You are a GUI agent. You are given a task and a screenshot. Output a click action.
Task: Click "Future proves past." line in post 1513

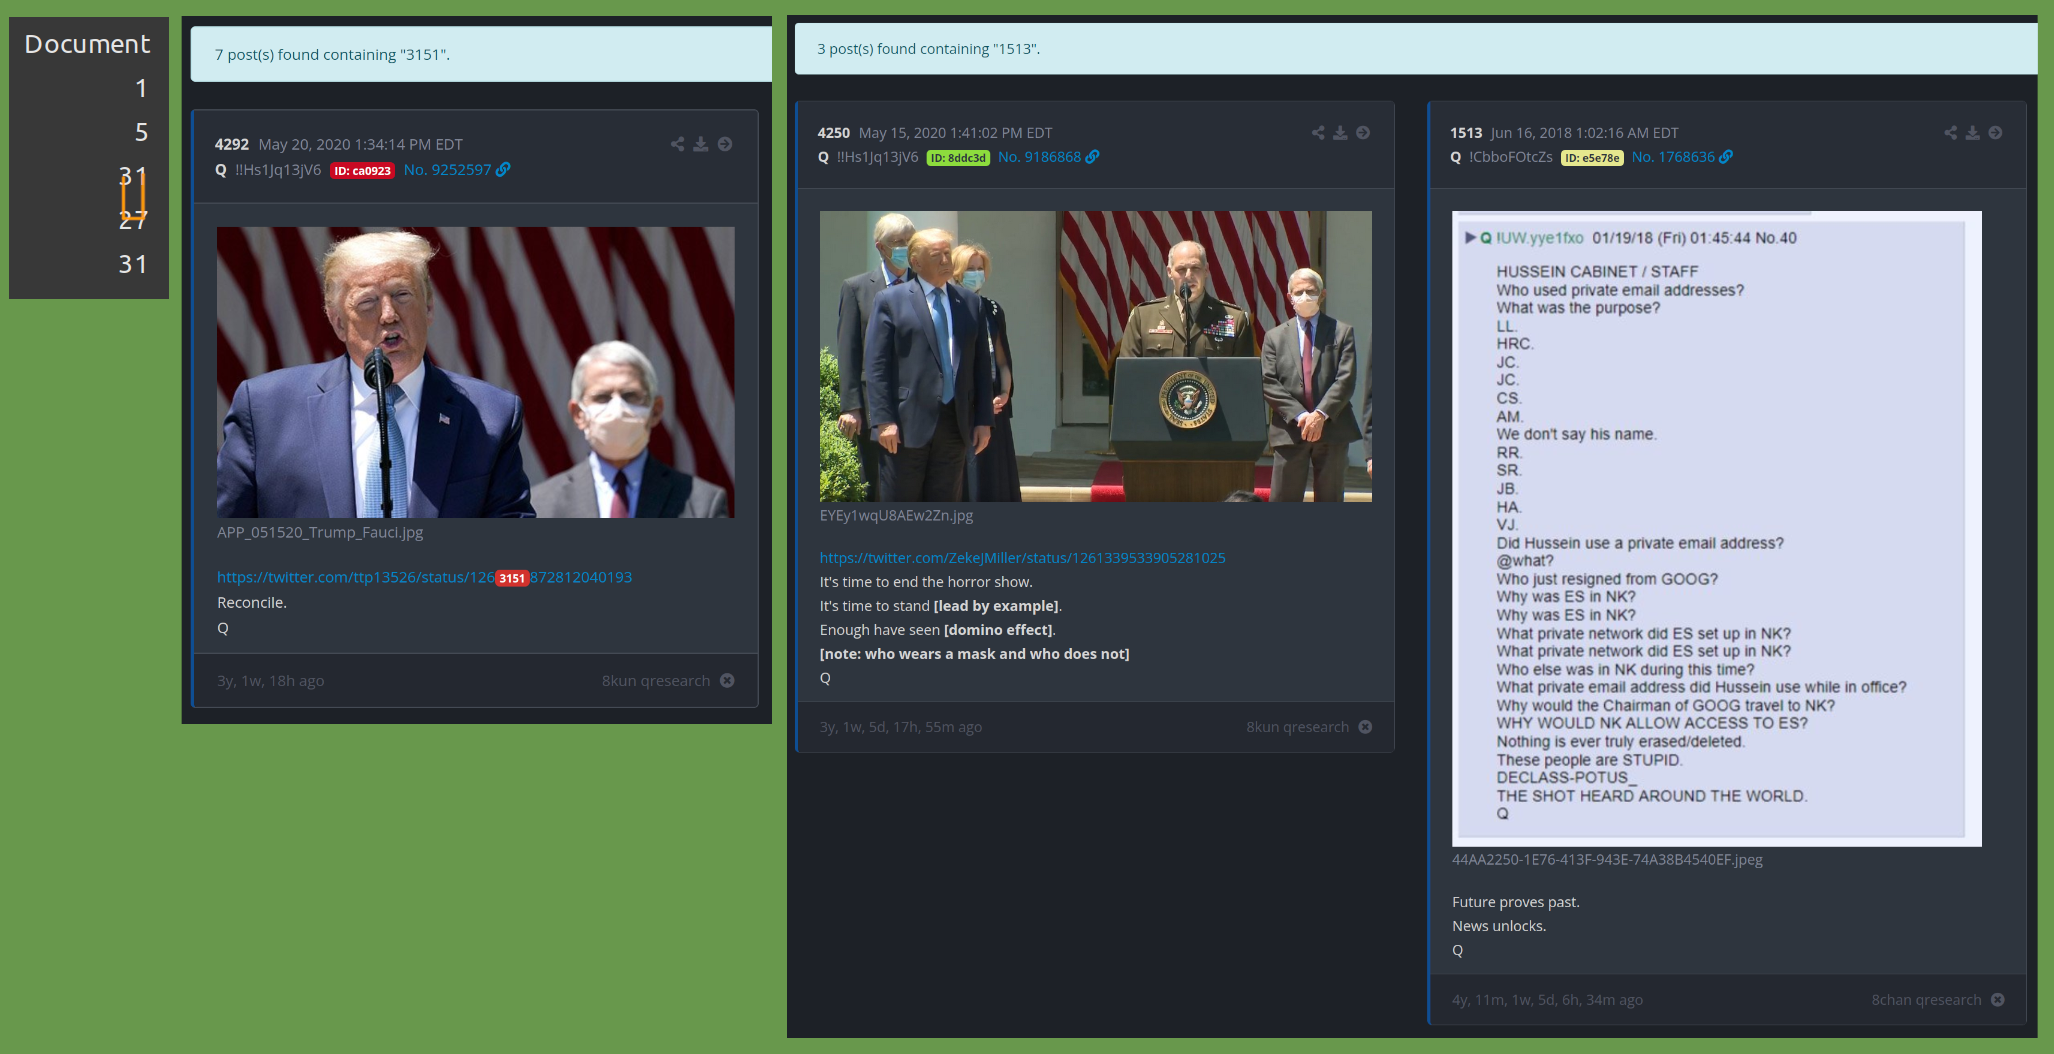[1516, 902]
